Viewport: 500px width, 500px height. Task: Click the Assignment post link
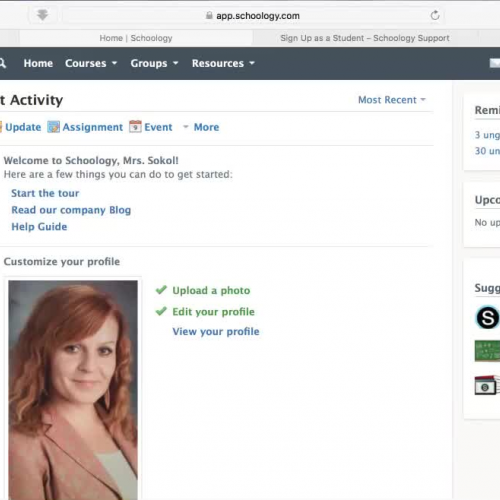93,127
